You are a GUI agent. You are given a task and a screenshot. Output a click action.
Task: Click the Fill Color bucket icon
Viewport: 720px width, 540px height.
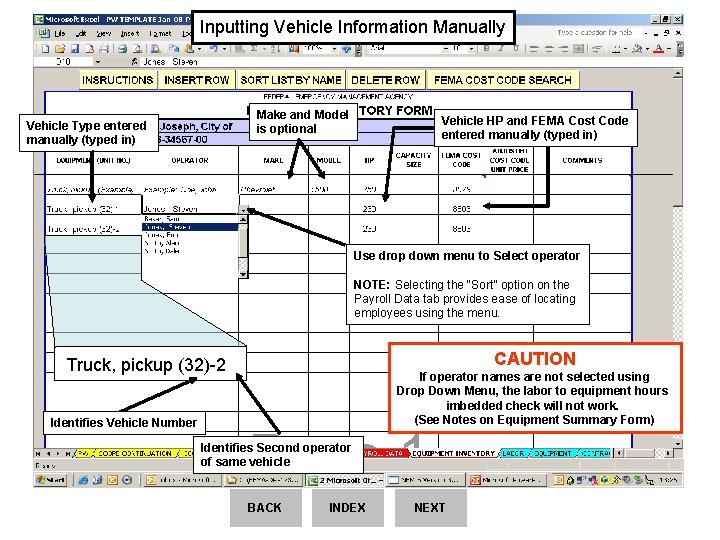point(637,49)
